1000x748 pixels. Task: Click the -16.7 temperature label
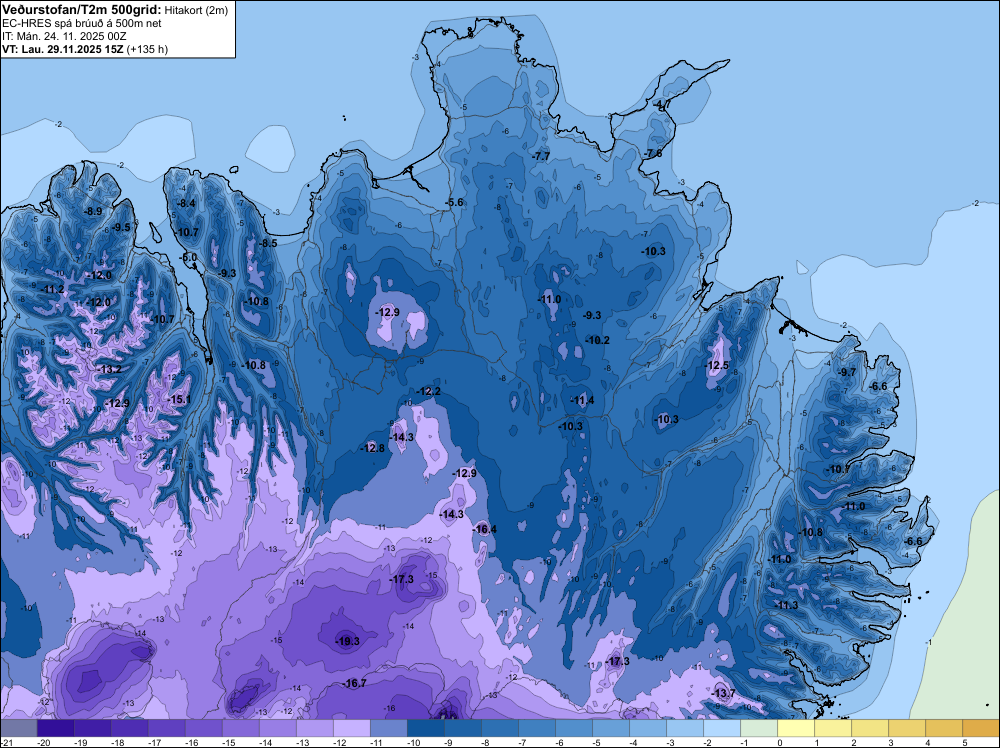(355, 683)
